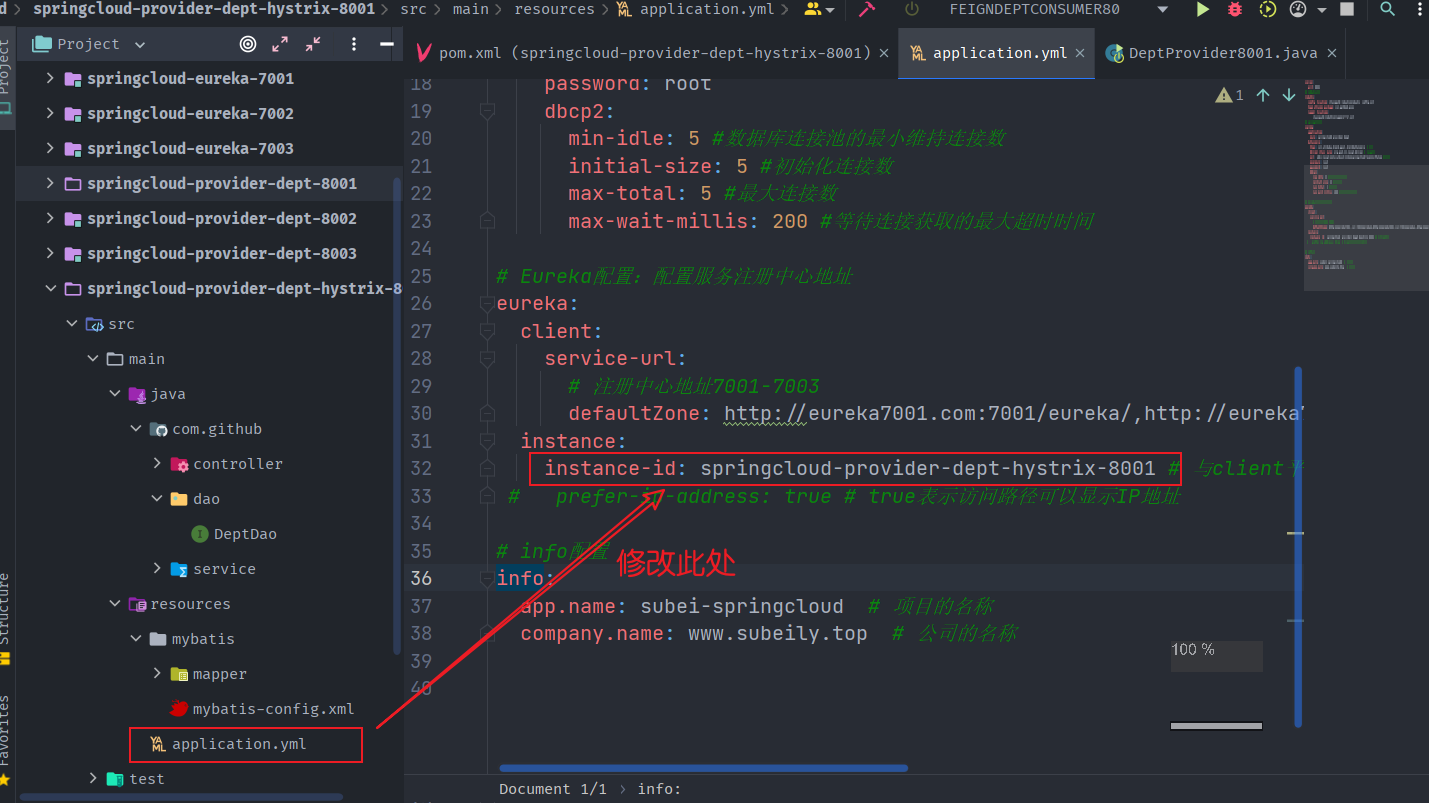Select opened file target icon in Project panel
The height and width of the screenshot is (803, 1429).
click(x=248, y=44)
